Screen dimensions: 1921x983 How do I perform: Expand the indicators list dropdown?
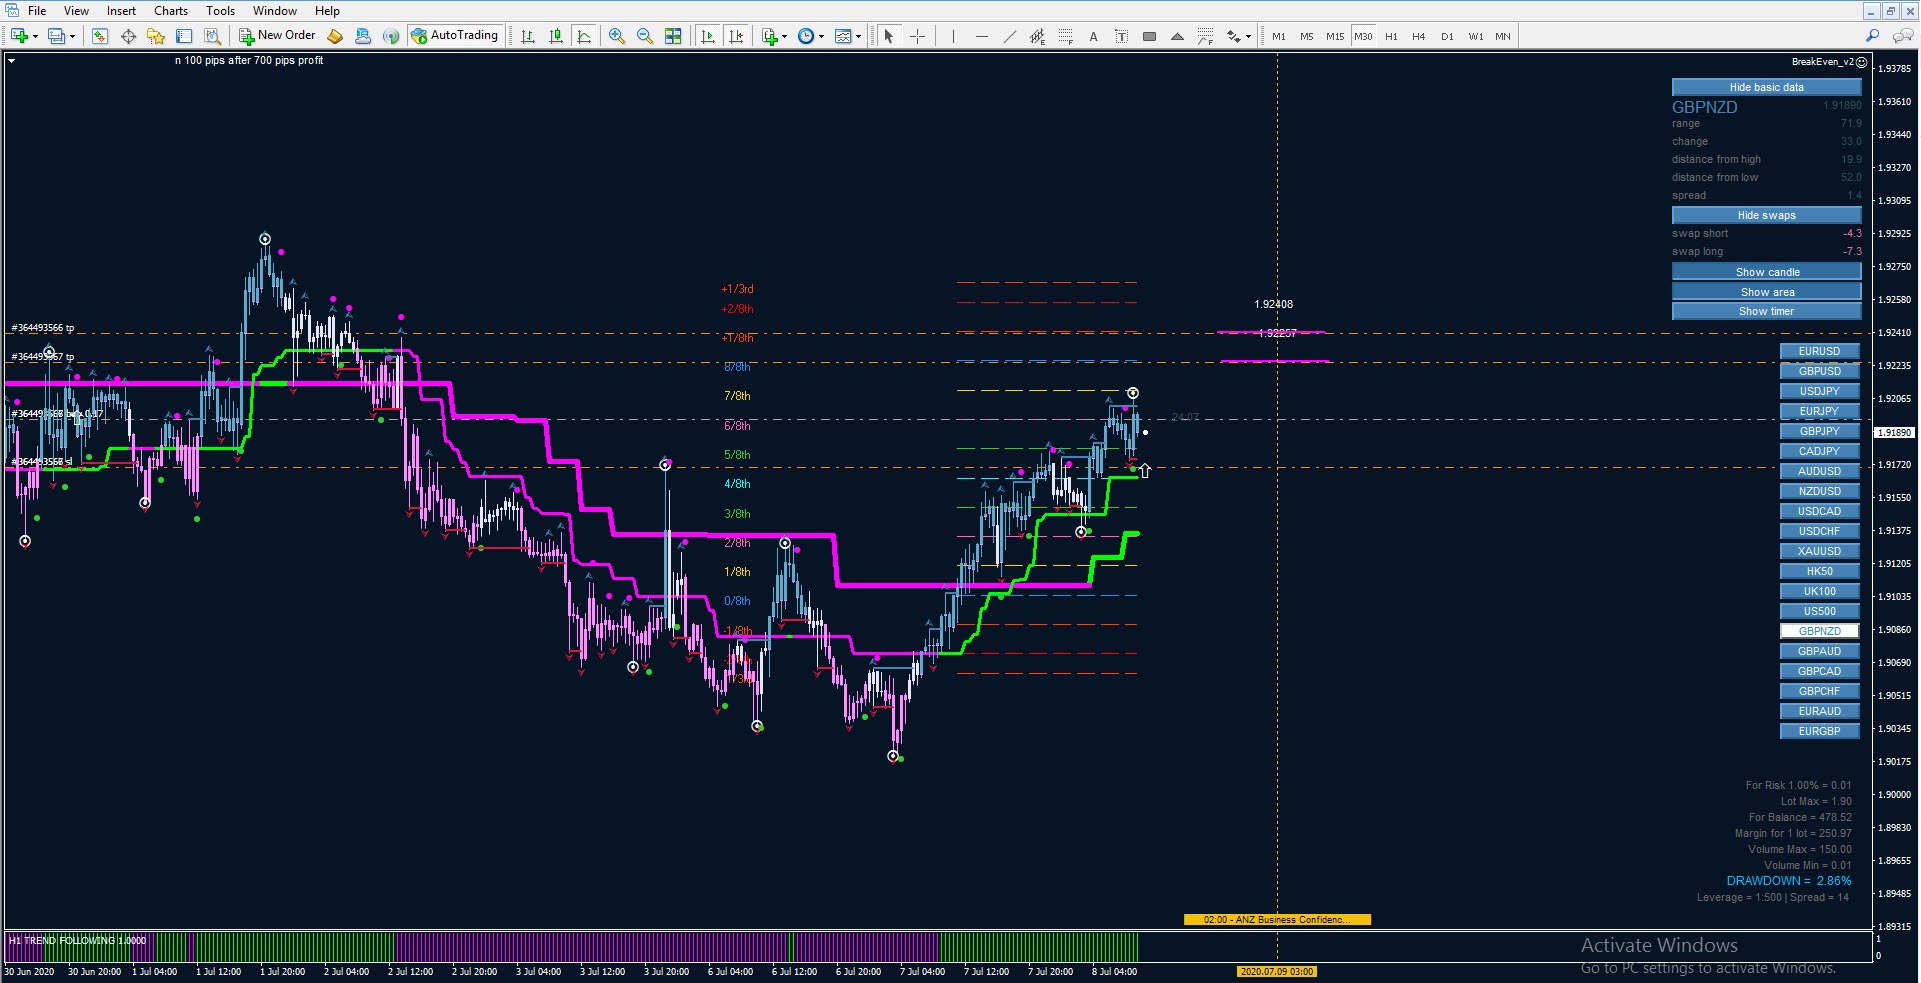click(x=784, y=36)
